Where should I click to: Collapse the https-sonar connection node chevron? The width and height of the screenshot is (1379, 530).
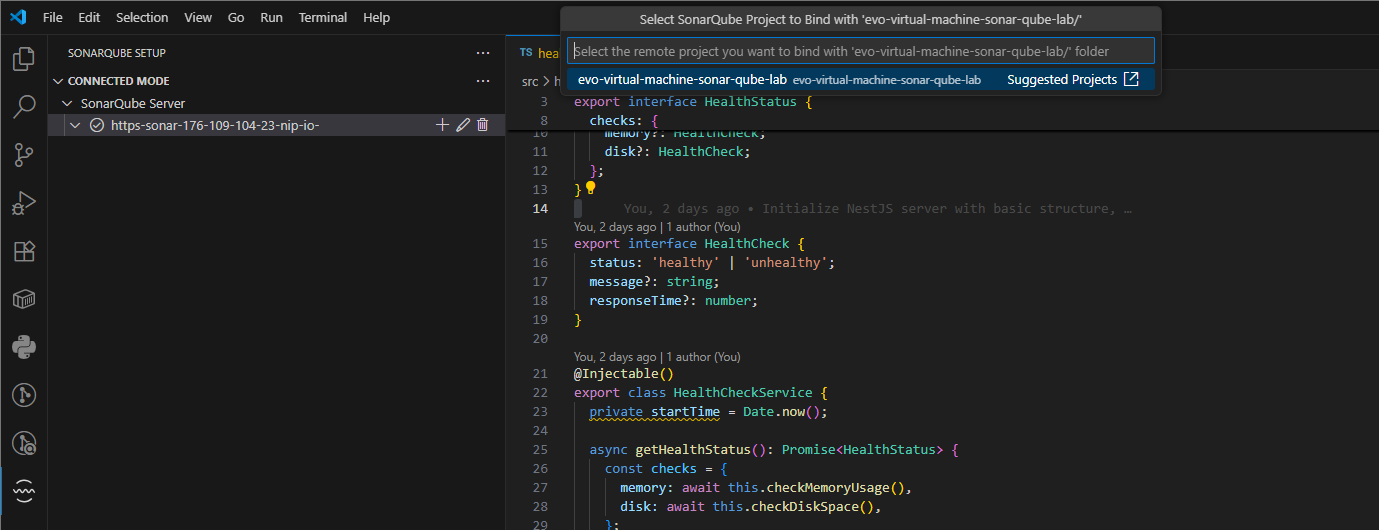(75, 125)
